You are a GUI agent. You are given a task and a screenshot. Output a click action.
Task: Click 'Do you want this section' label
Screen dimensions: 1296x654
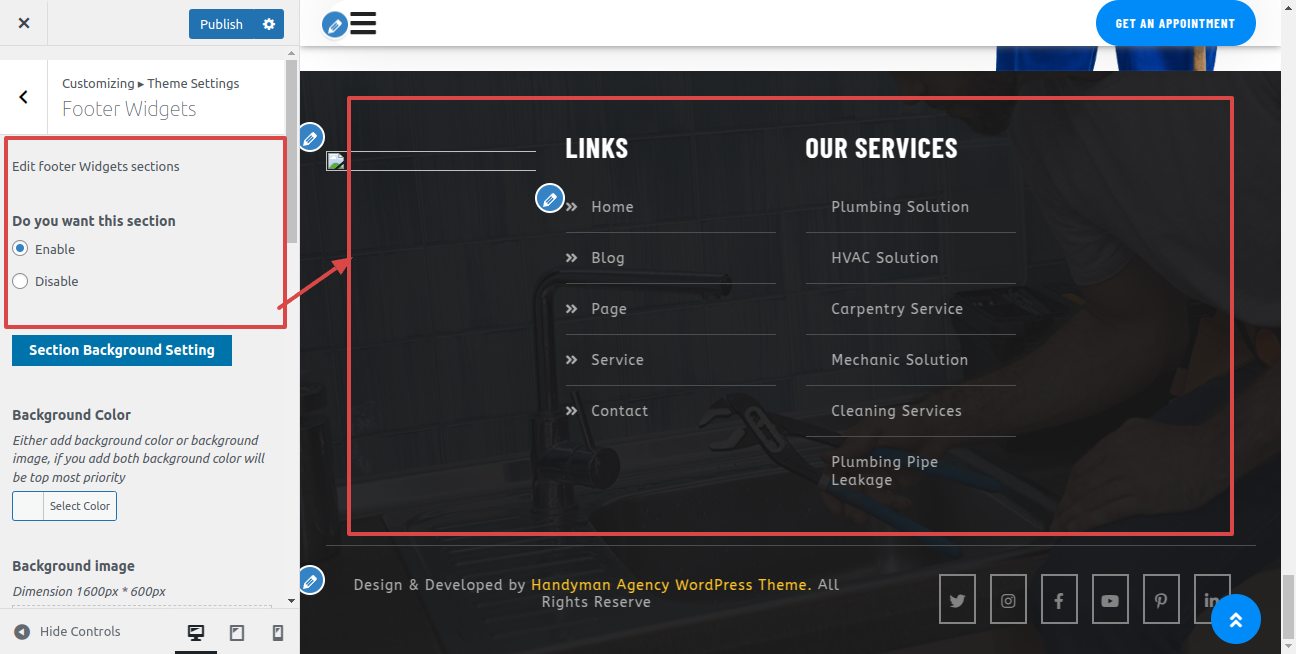click(x=94, y=221)
